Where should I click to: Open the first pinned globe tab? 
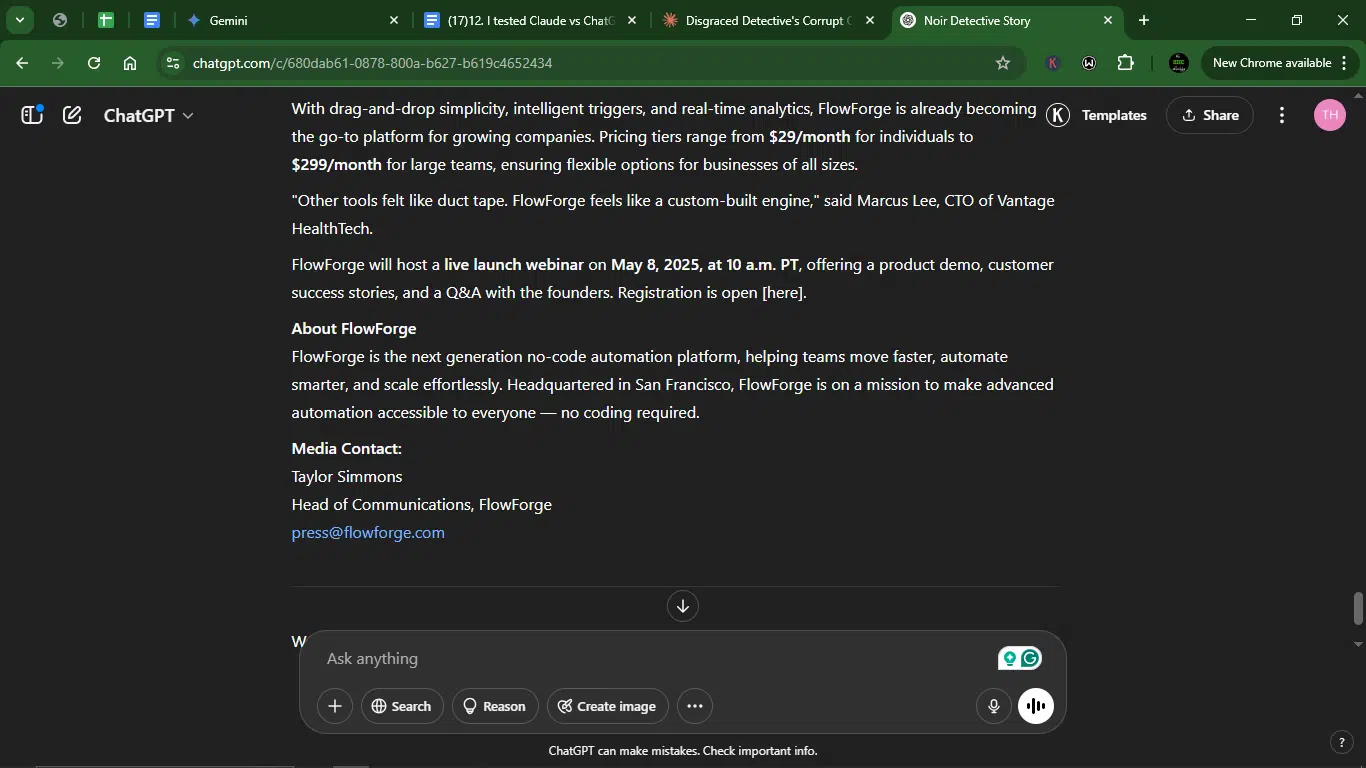tap(60, 20)
